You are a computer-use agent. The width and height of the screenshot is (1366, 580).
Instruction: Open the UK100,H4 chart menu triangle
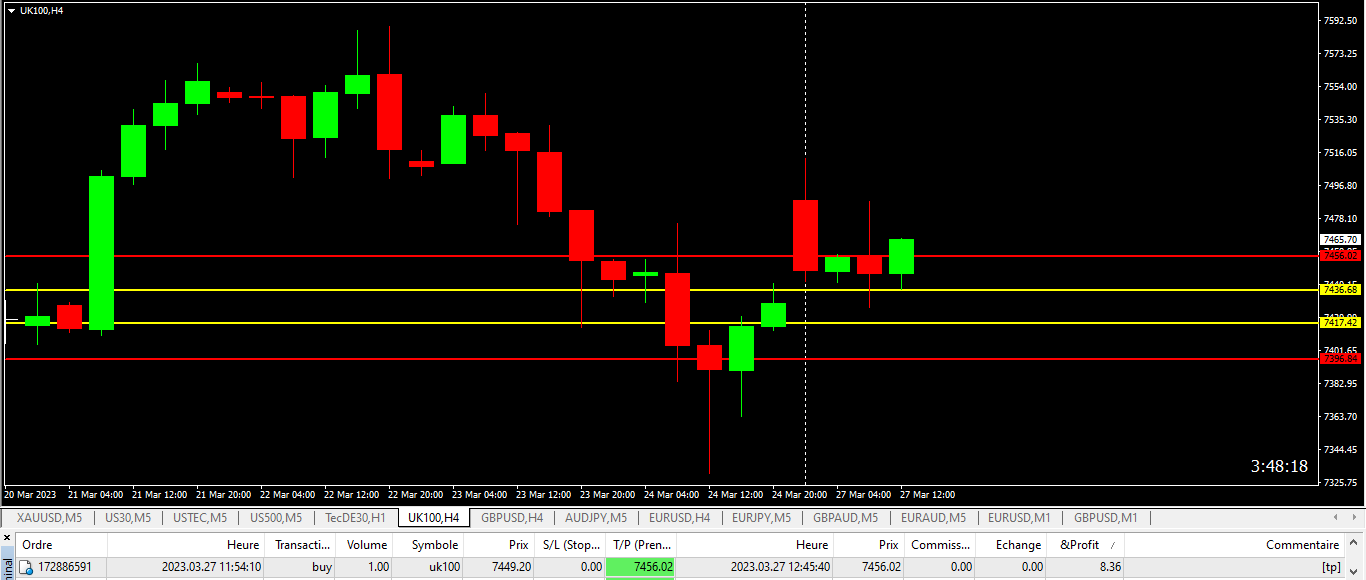(11, 10)
